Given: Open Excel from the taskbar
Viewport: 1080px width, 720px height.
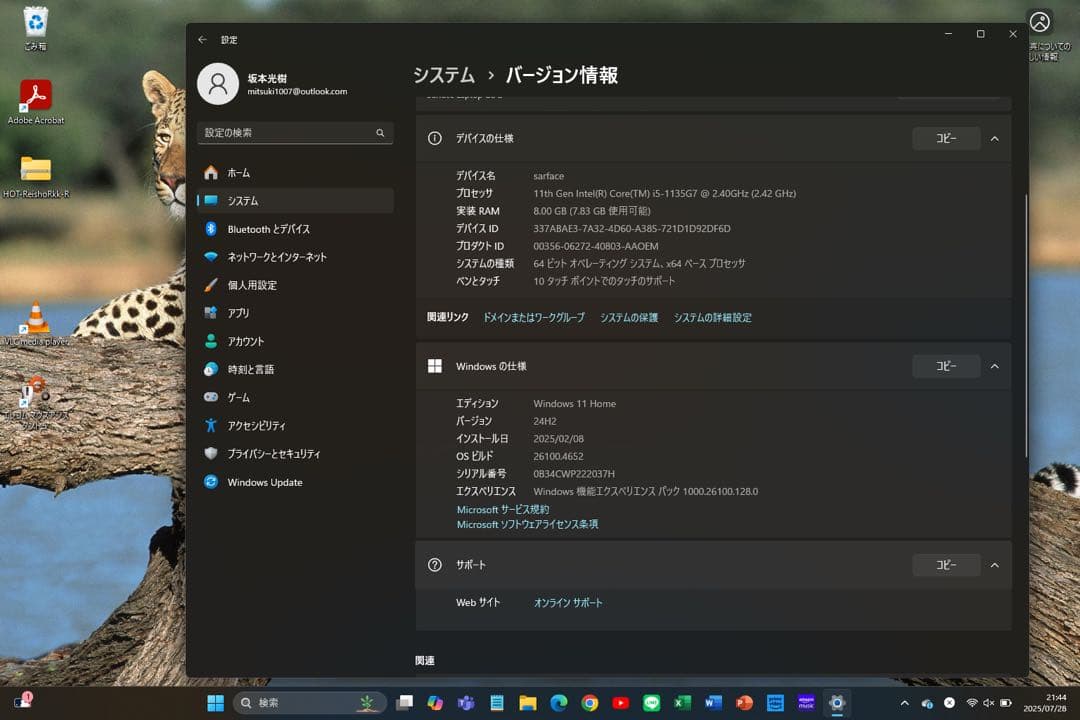Looking at the screenshot, I should (681, 703).
